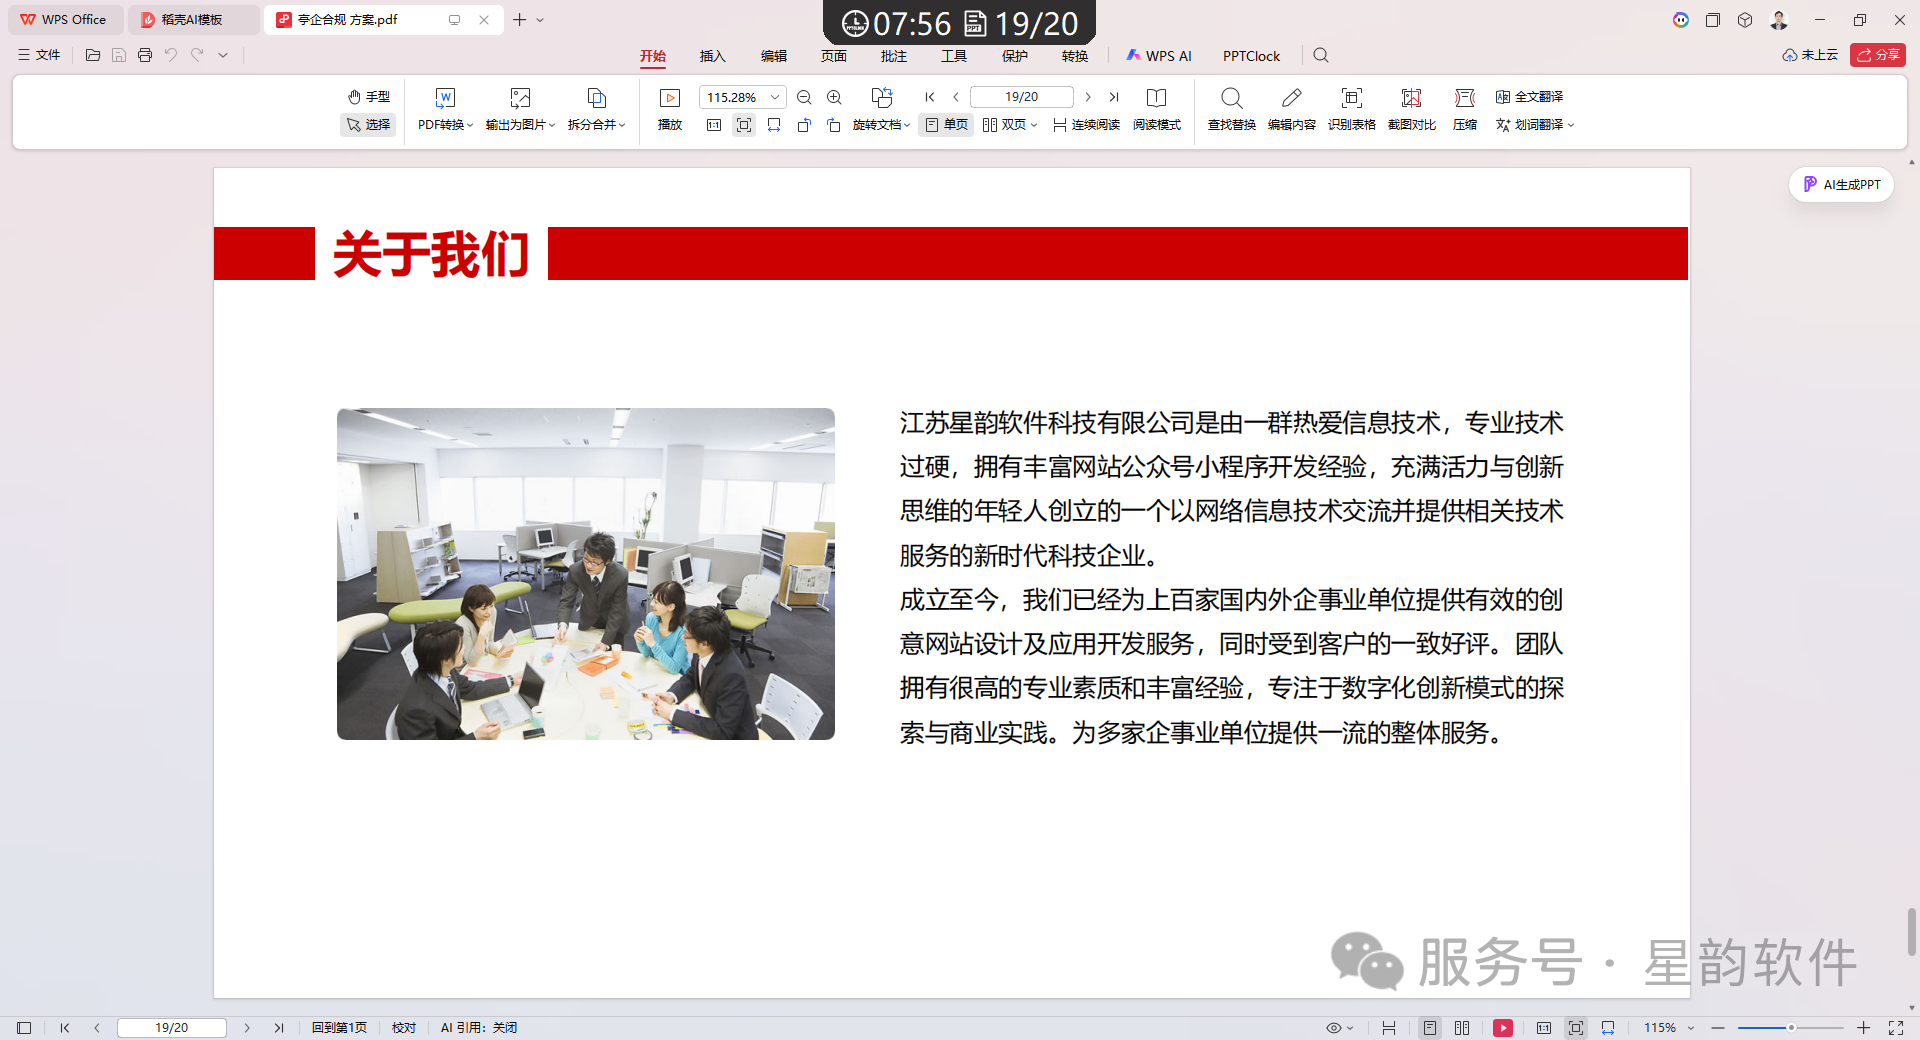Click the page number field 19/20 in toolbar
This screenshot has width=1920, height=1040.
pyautogui.click(x=1021, y=97)
